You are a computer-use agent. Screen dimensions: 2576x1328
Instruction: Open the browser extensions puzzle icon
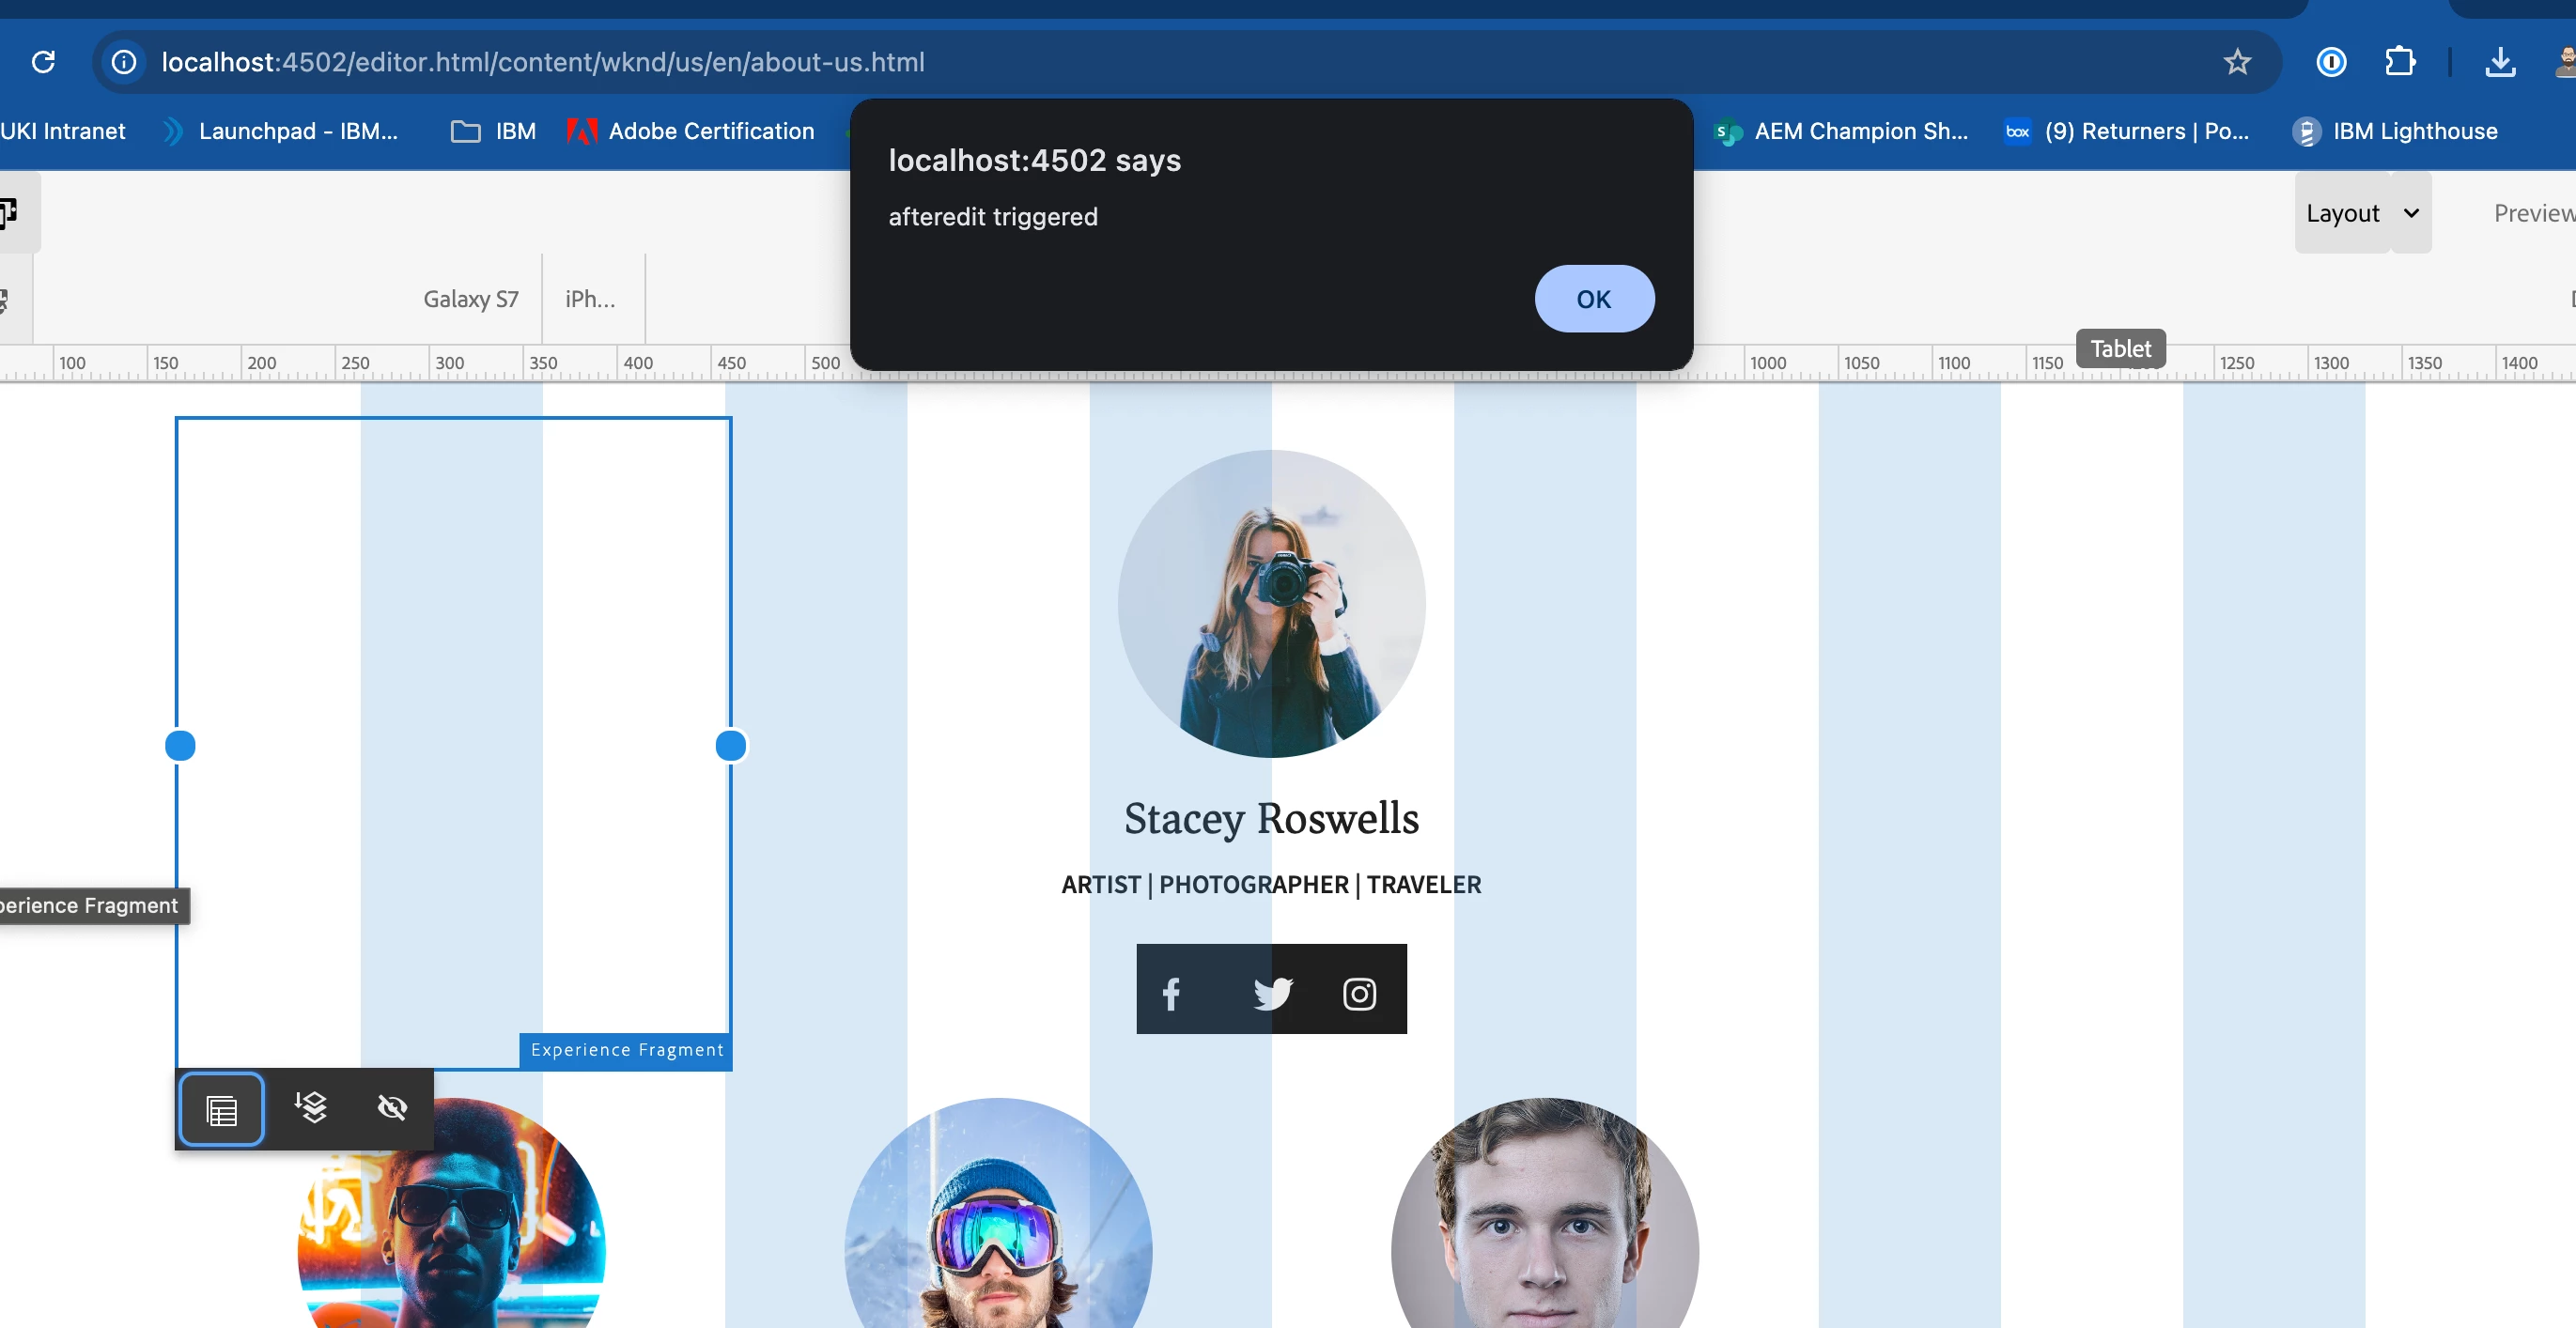point(2400,62)
